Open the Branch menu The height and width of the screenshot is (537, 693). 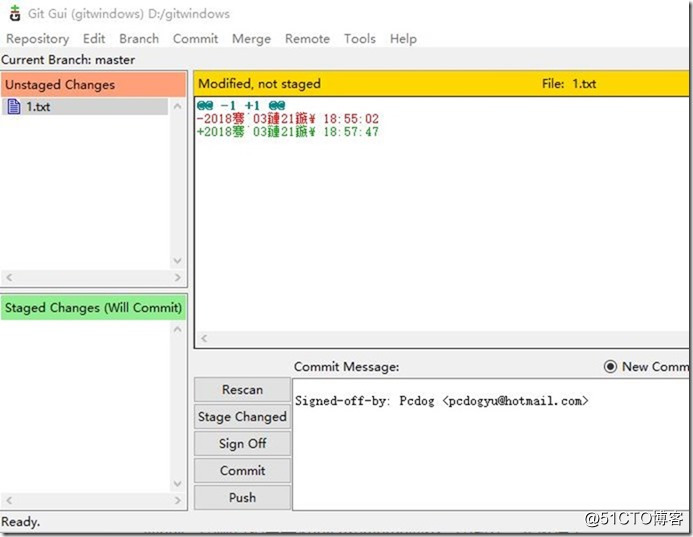coord(139,39)
